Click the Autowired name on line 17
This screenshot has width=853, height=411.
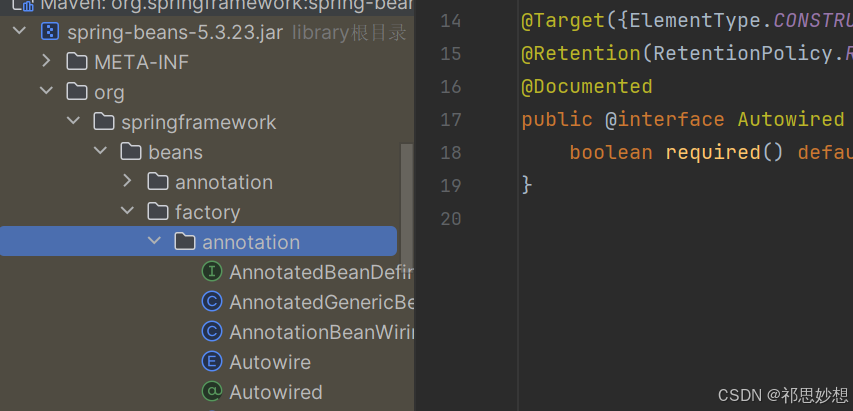coord(791,119)
